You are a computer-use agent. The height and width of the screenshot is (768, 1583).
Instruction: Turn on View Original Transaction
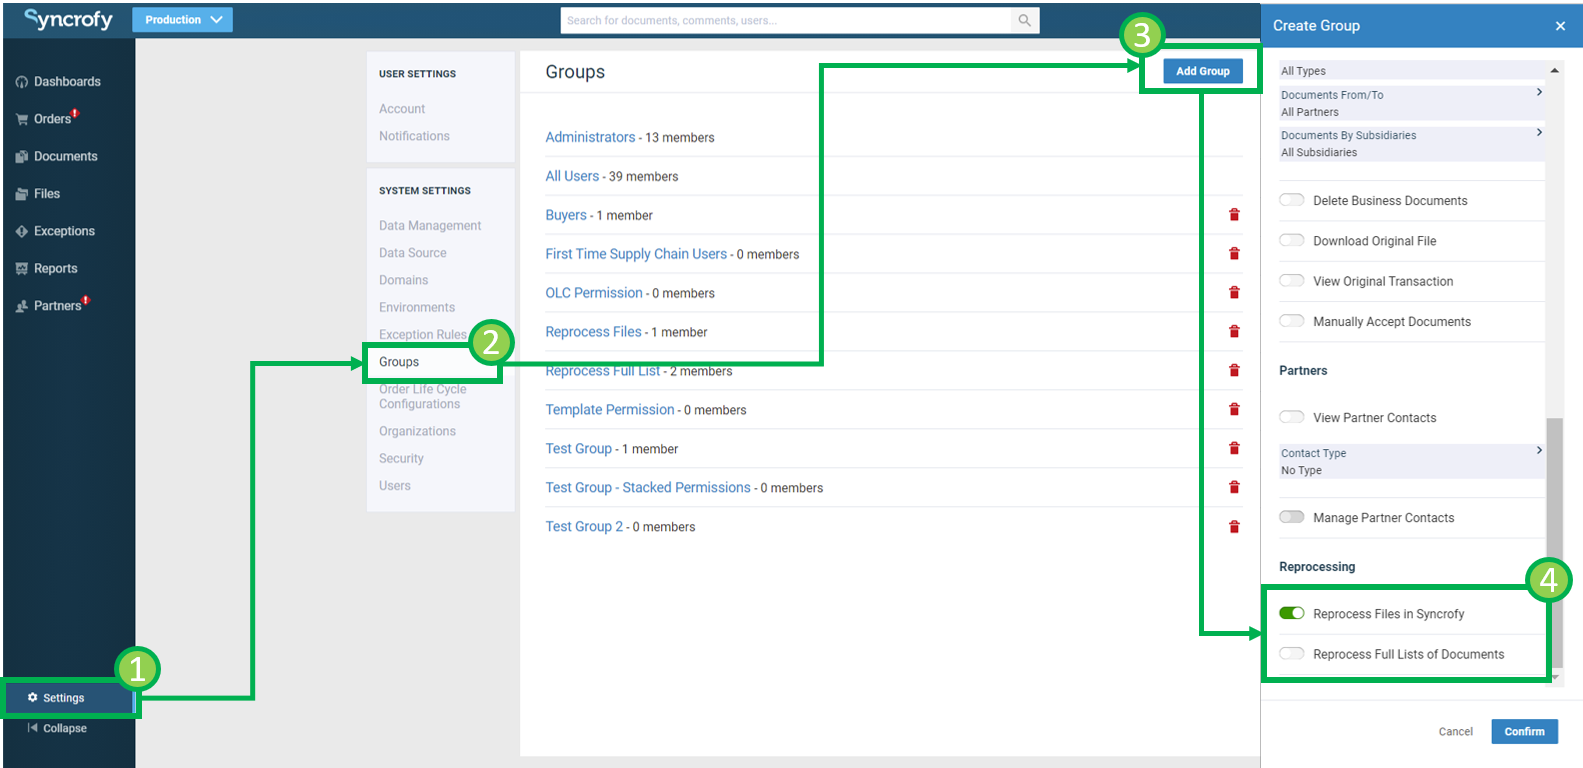(1292, 281)
